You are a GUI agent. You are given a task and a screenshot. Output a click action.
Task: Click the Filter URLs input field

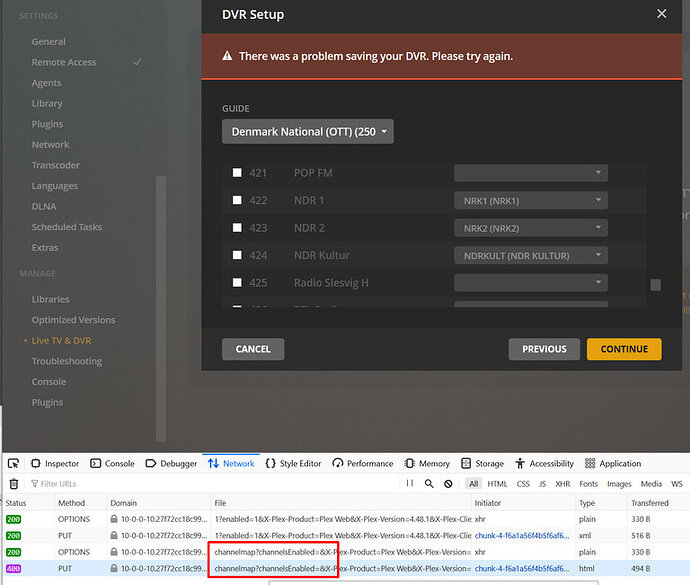point(213,484)
